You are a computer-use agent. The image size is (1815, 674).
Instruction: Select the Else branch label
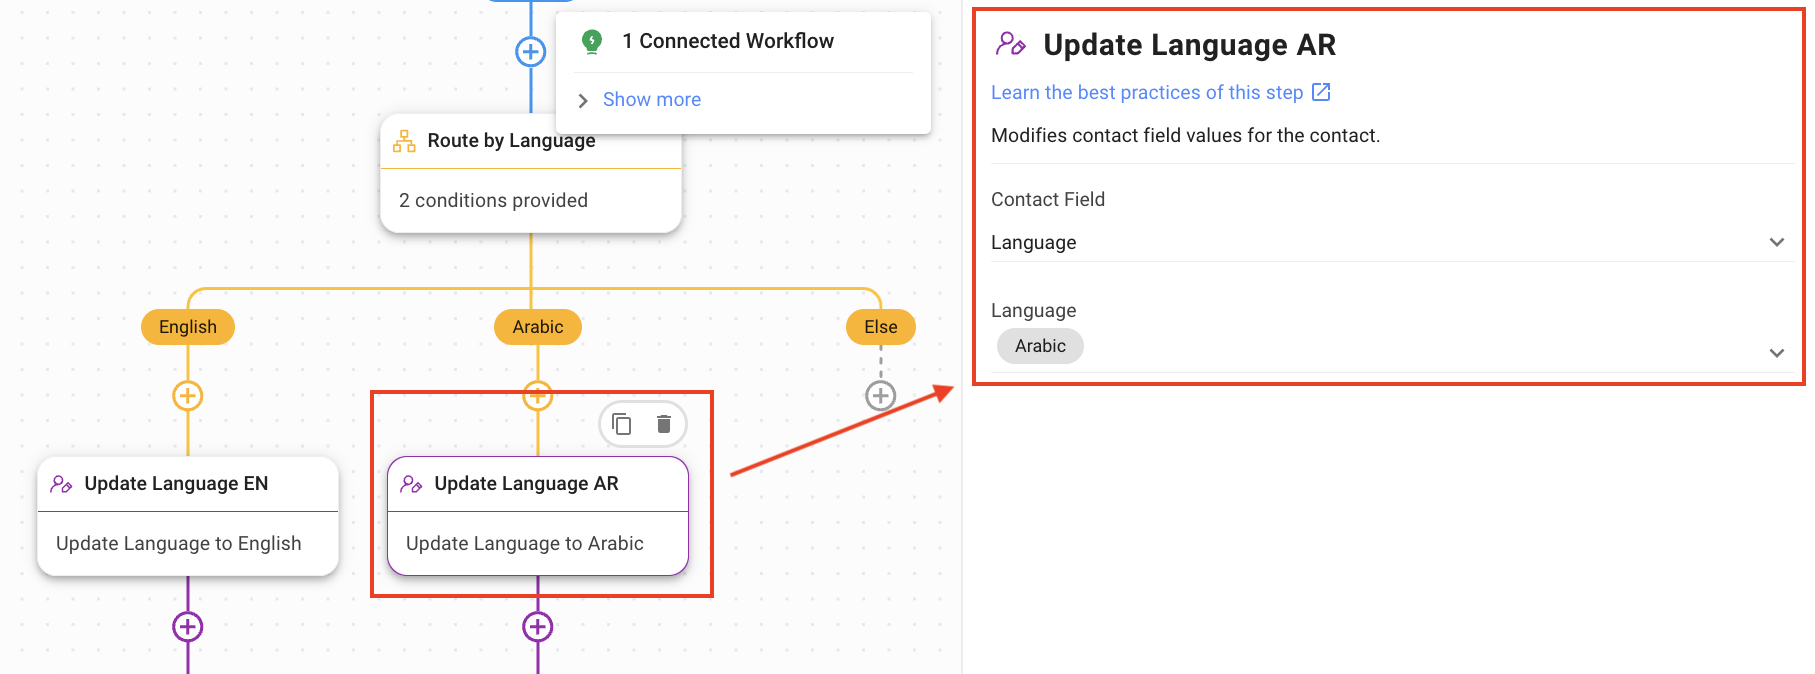coord(880,327)
